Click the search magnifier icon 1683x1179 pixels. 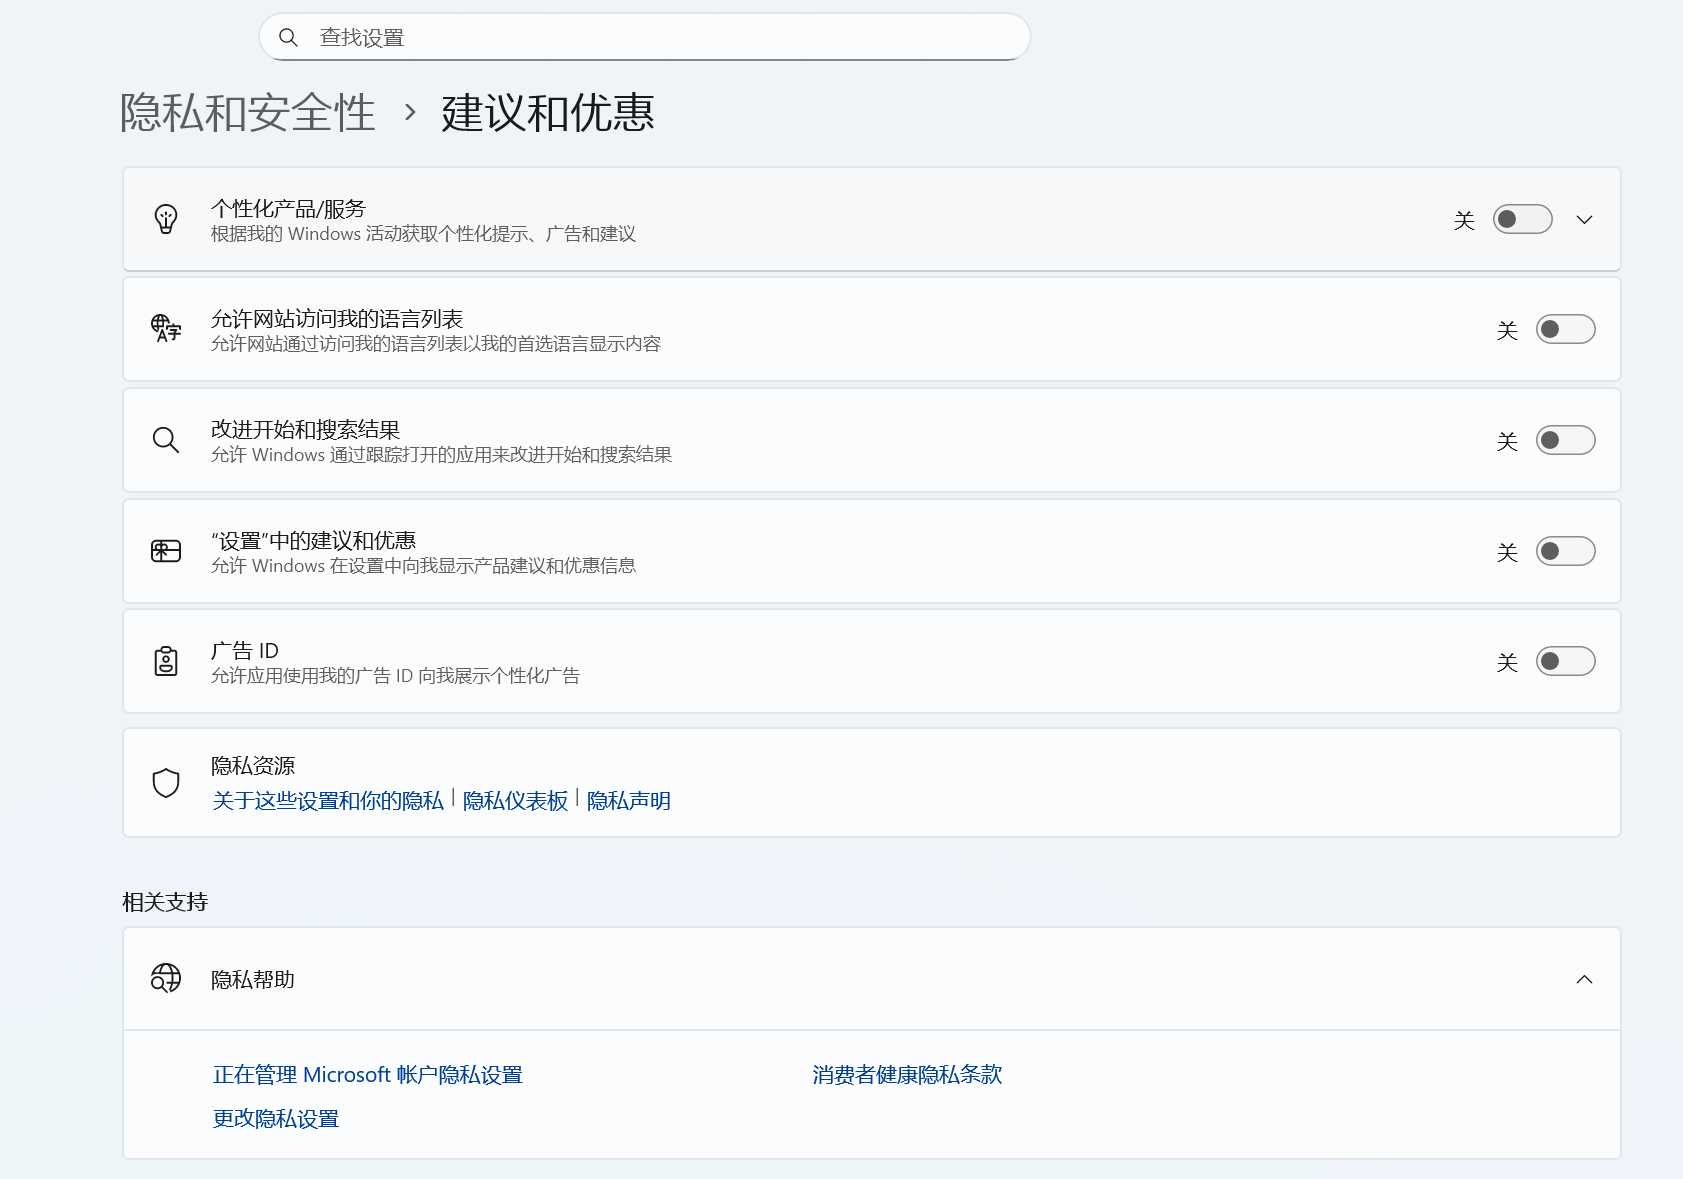click(x=288, y=37)
